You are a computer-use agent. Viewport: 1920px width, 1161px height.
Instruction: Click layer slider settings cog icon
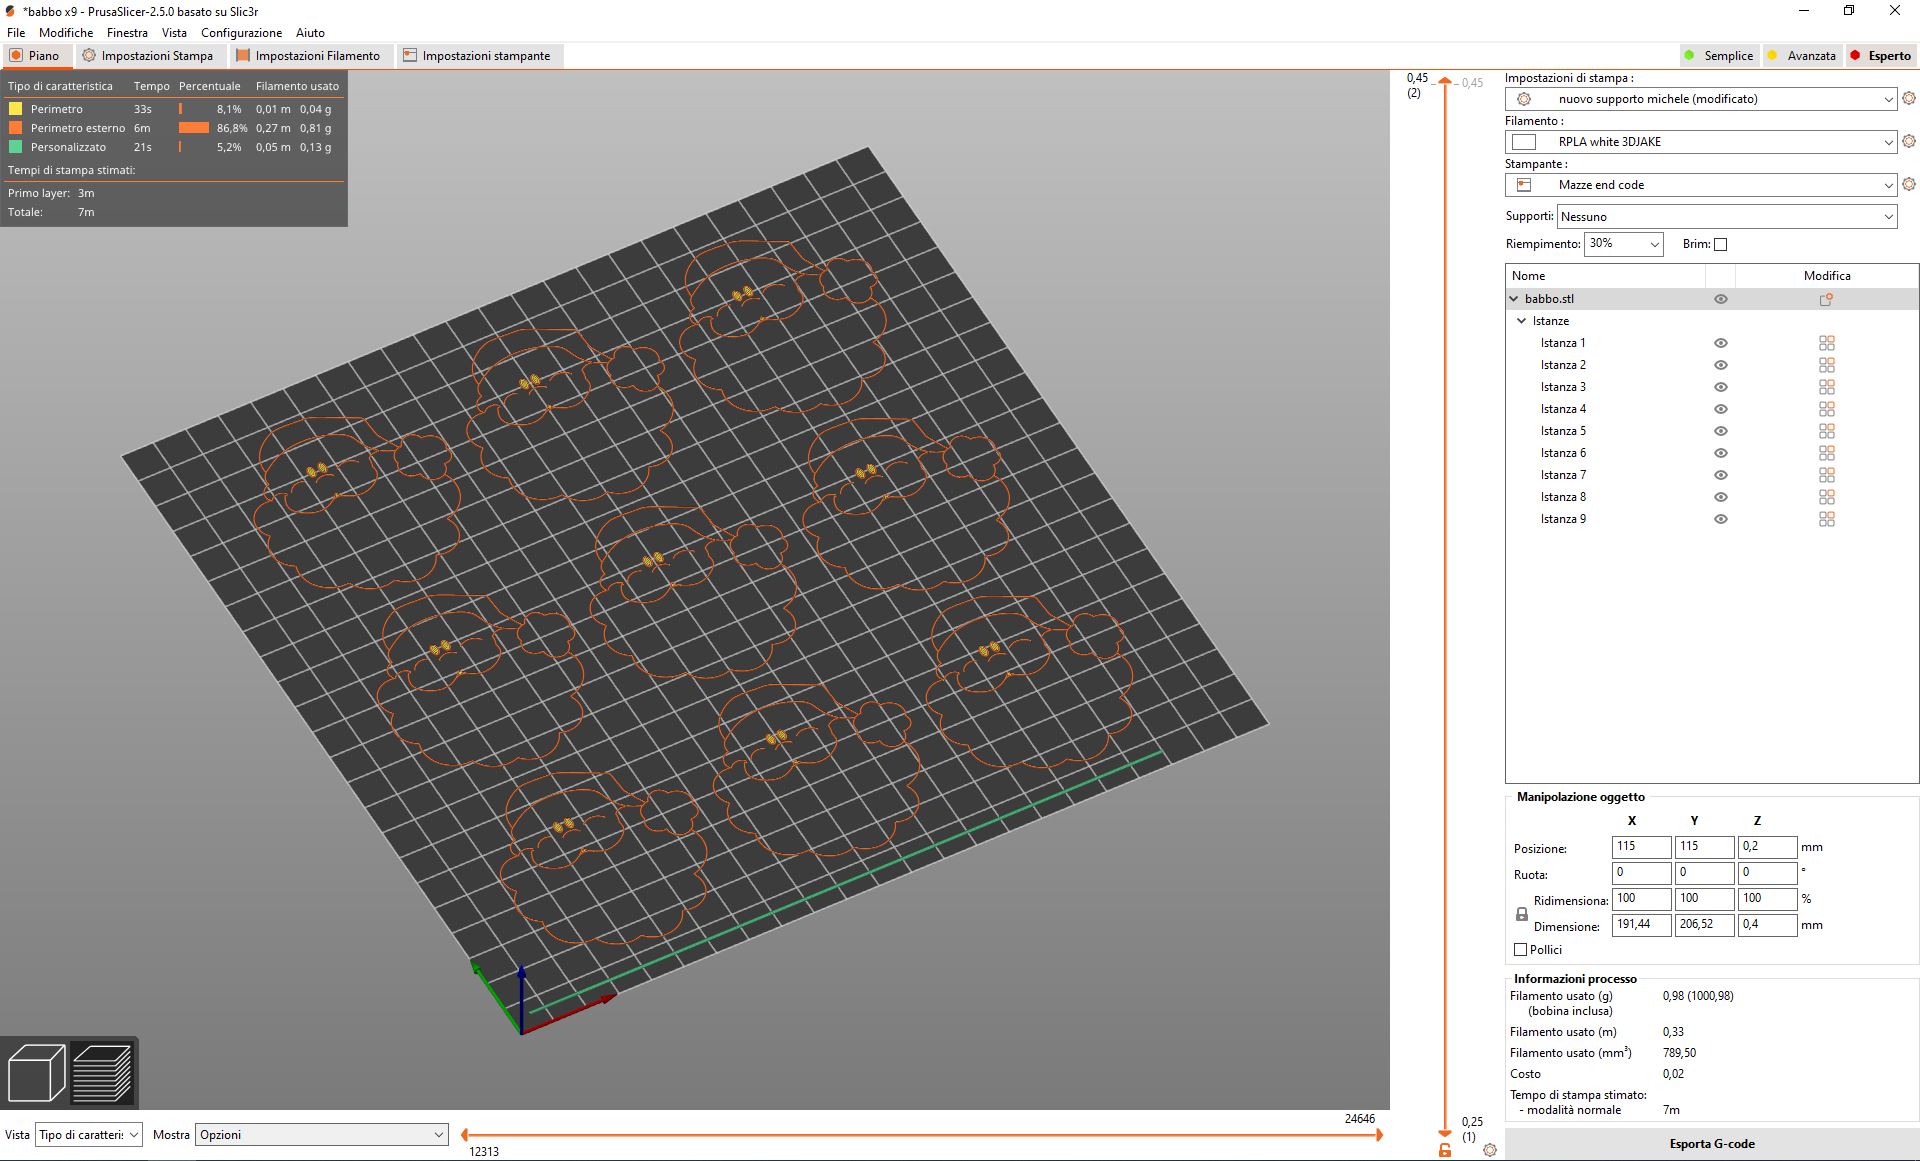point(1490,1150)
